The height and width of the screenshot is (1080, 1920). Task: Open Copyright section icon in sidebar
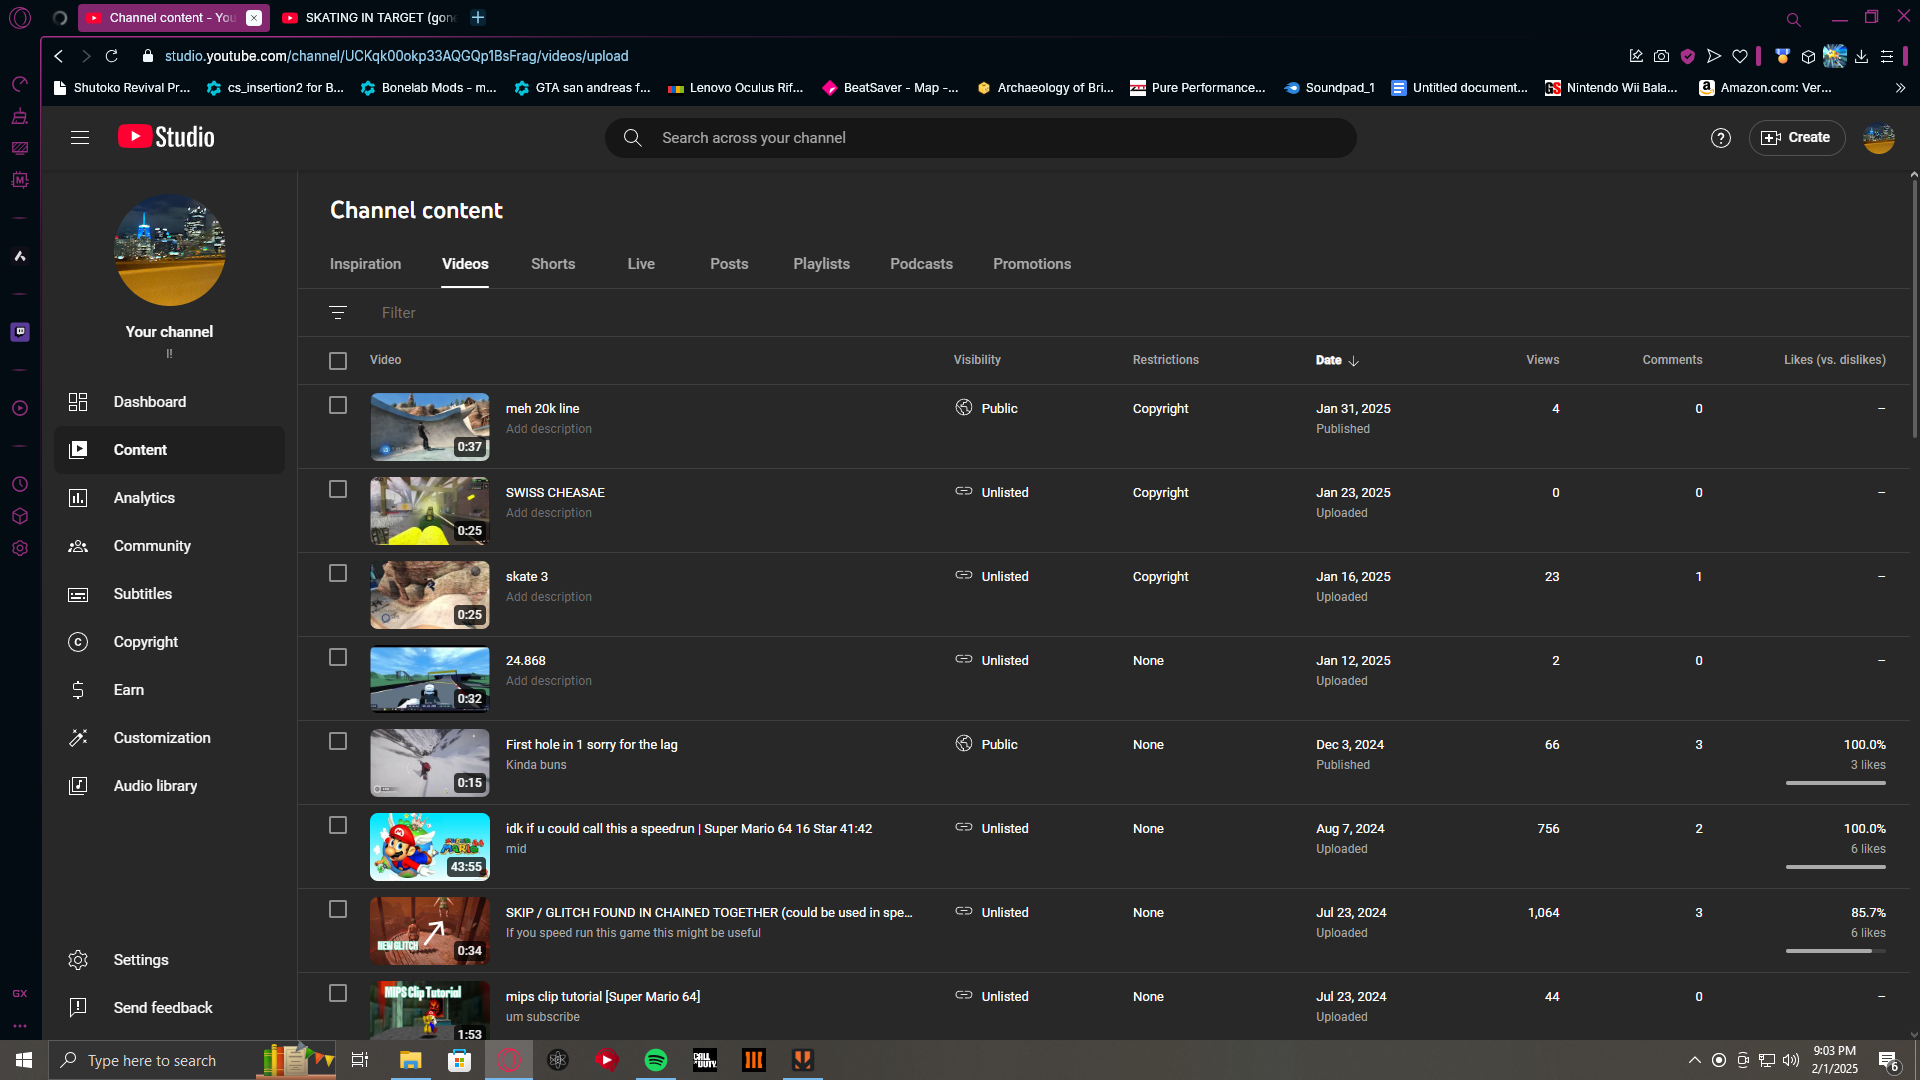[x=78, y=642]
